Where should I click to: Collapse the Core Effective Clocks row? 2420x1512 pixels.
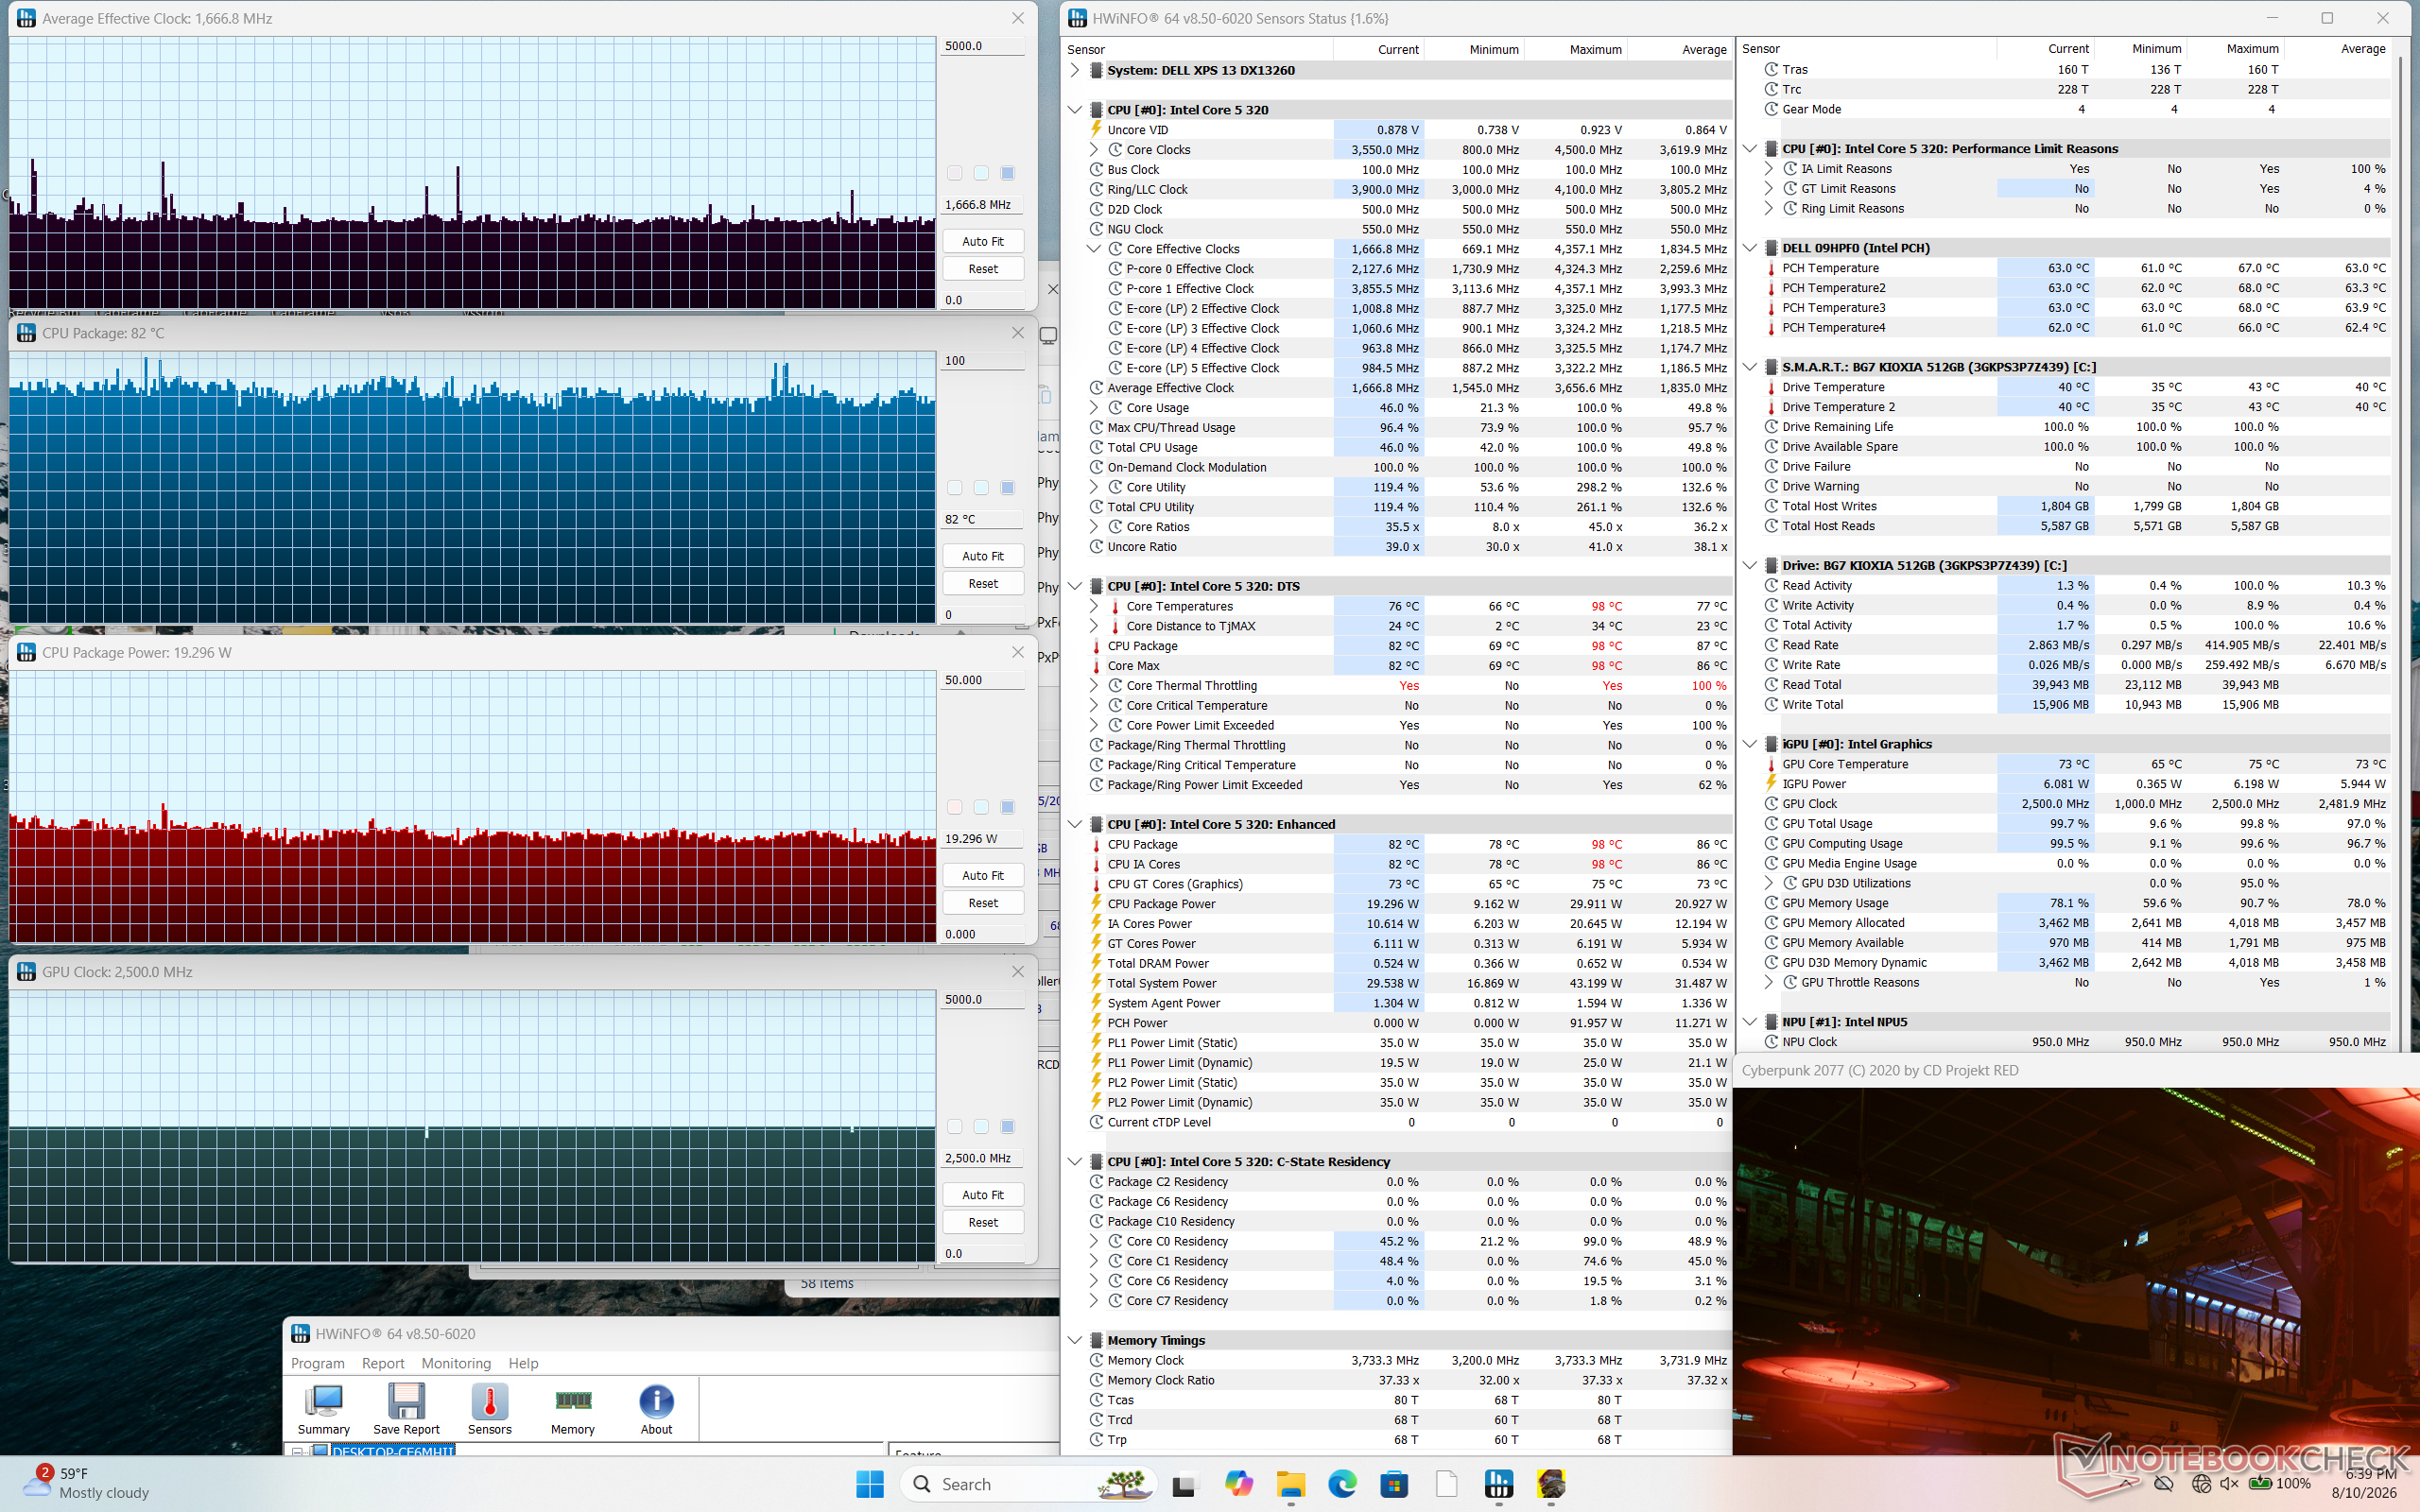(1094, 249)
